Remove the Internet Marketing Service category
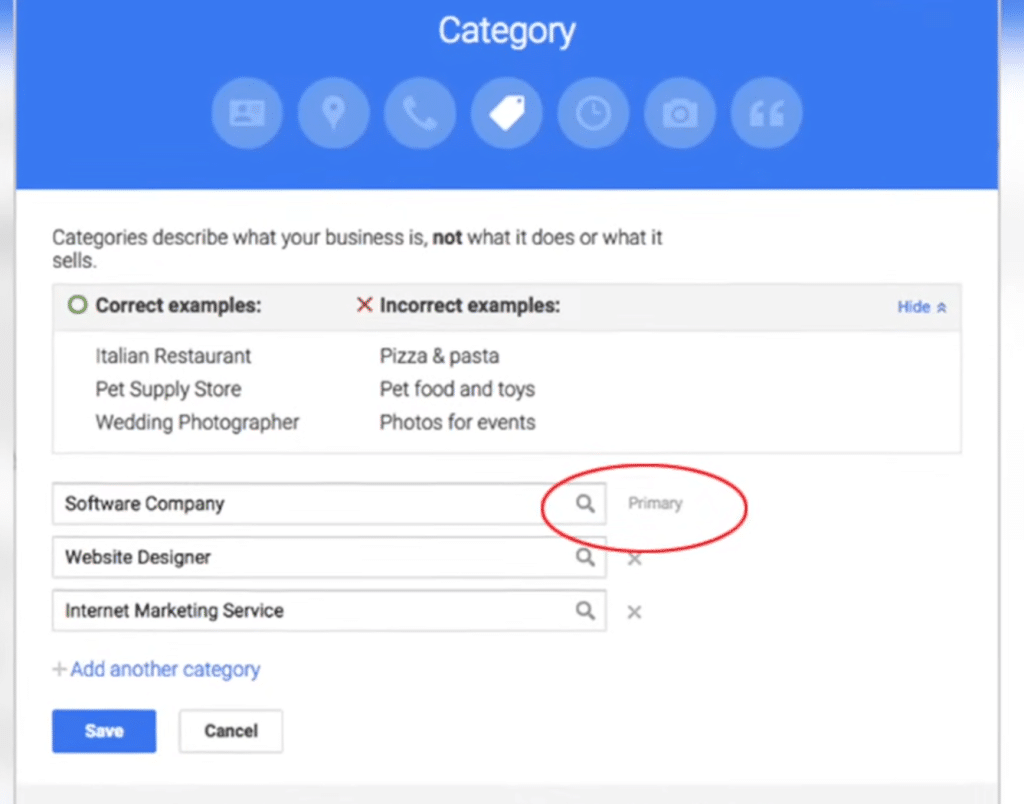Viewport: 1024px width, 804px height. 634,611
